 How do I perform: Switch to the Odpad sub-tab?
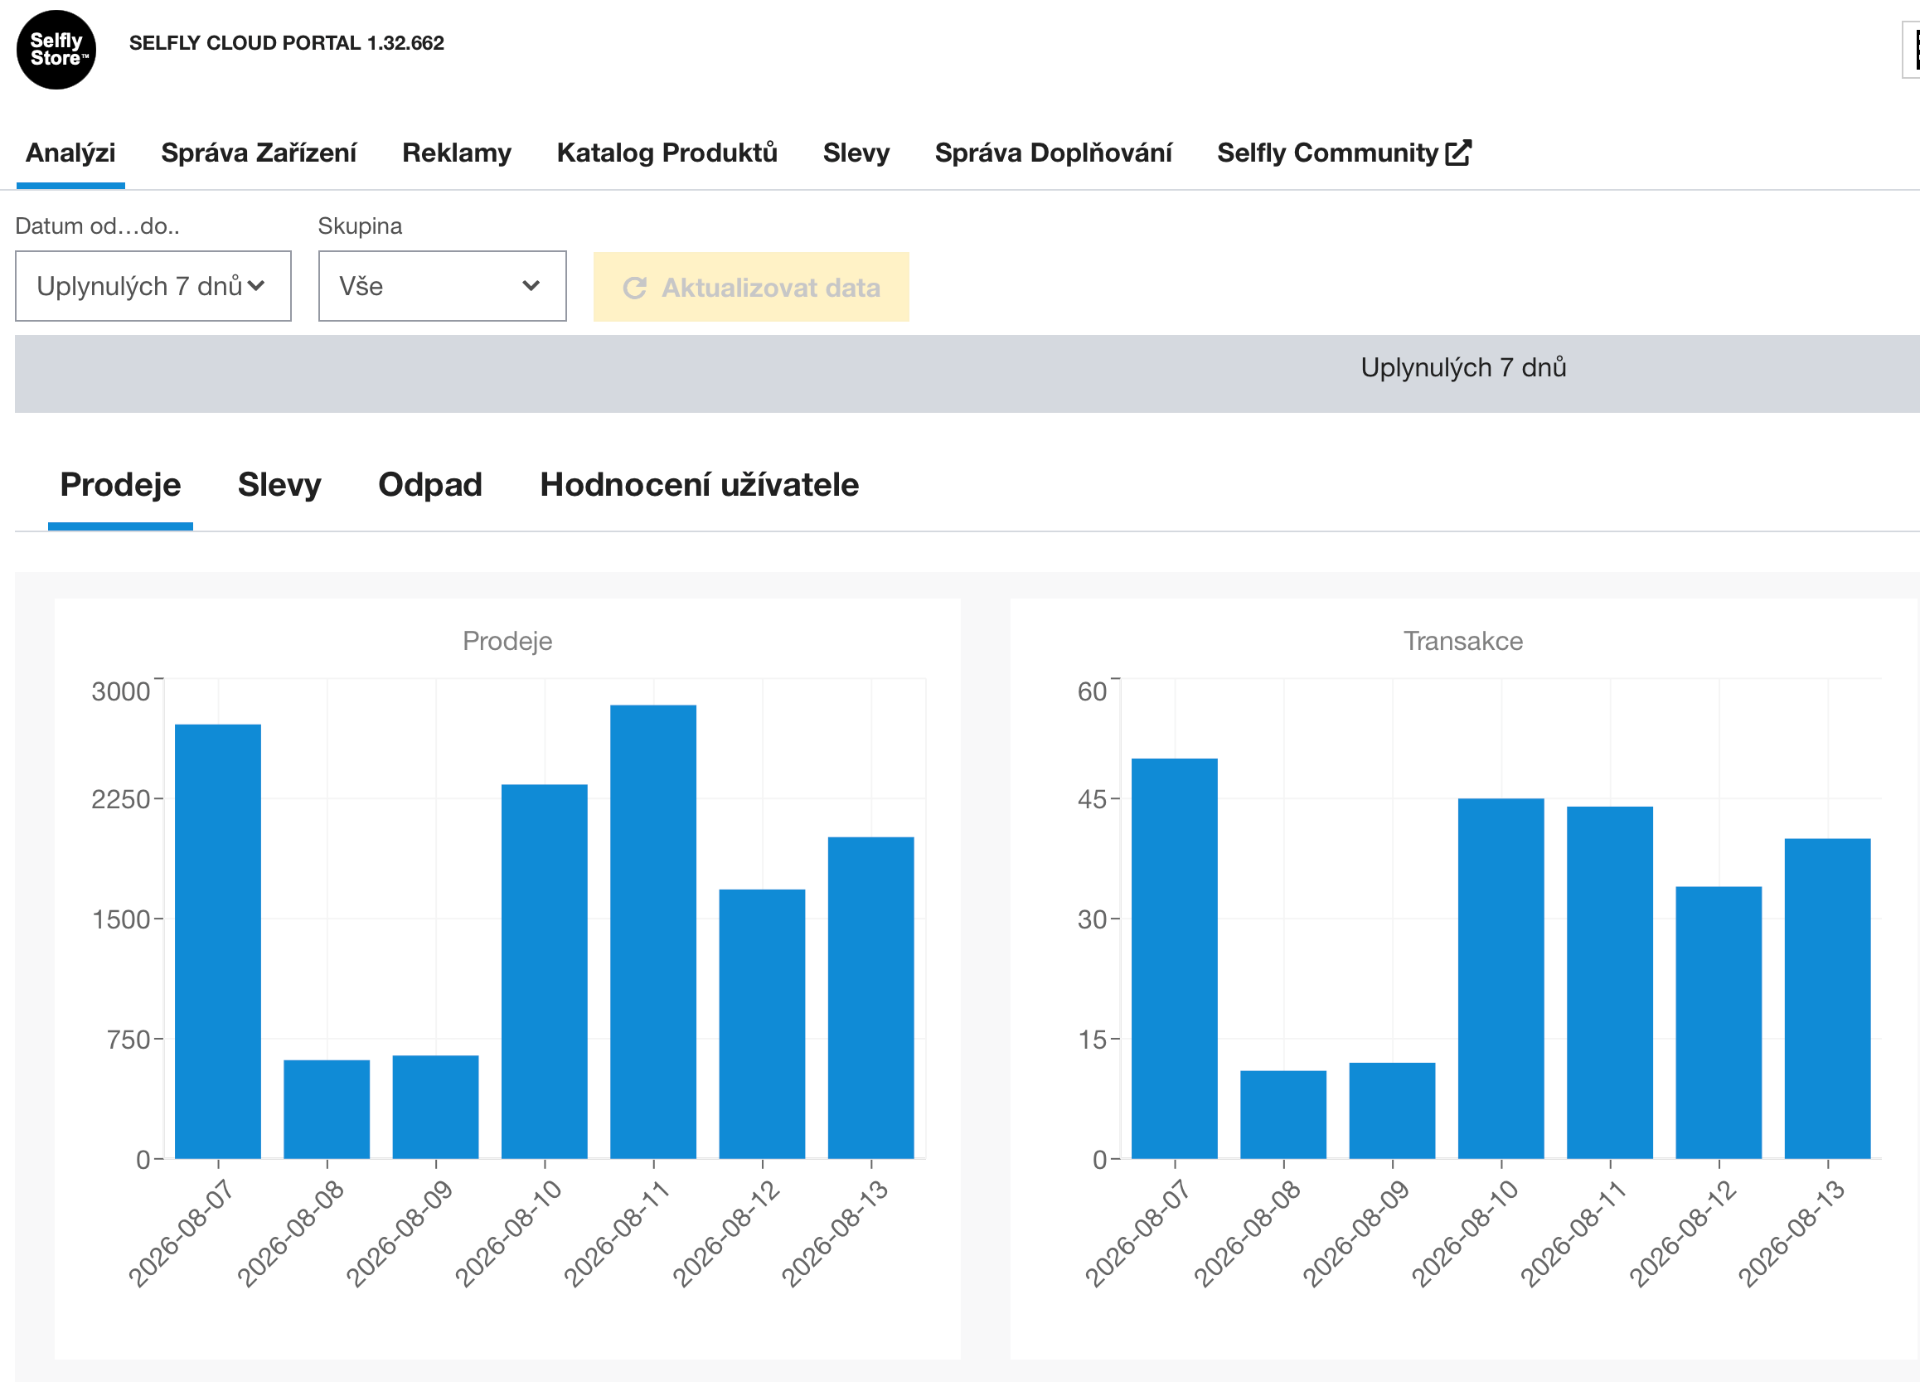tap(430, 485)
